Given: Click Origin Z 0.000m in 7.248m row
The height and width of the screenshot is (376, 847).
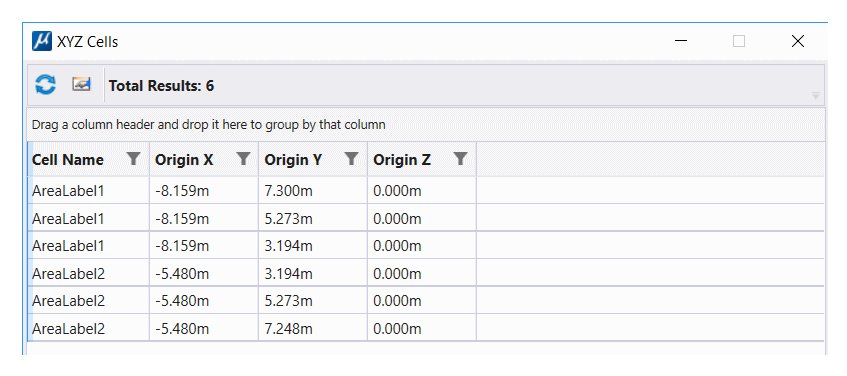Looking at the screenshot, I should point(422,328).
